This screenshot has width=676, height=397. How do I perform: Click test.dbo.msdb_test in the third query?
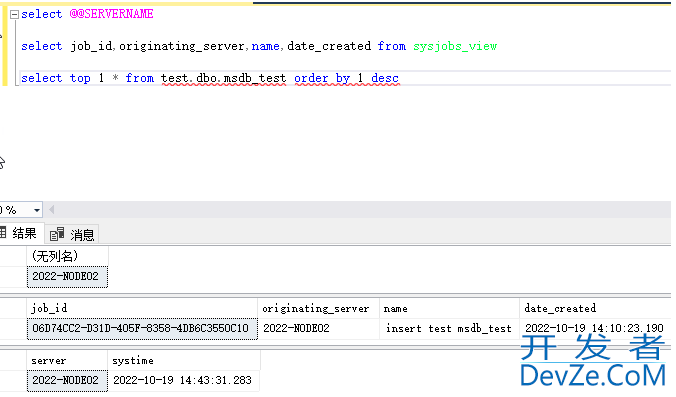point(224,78)
